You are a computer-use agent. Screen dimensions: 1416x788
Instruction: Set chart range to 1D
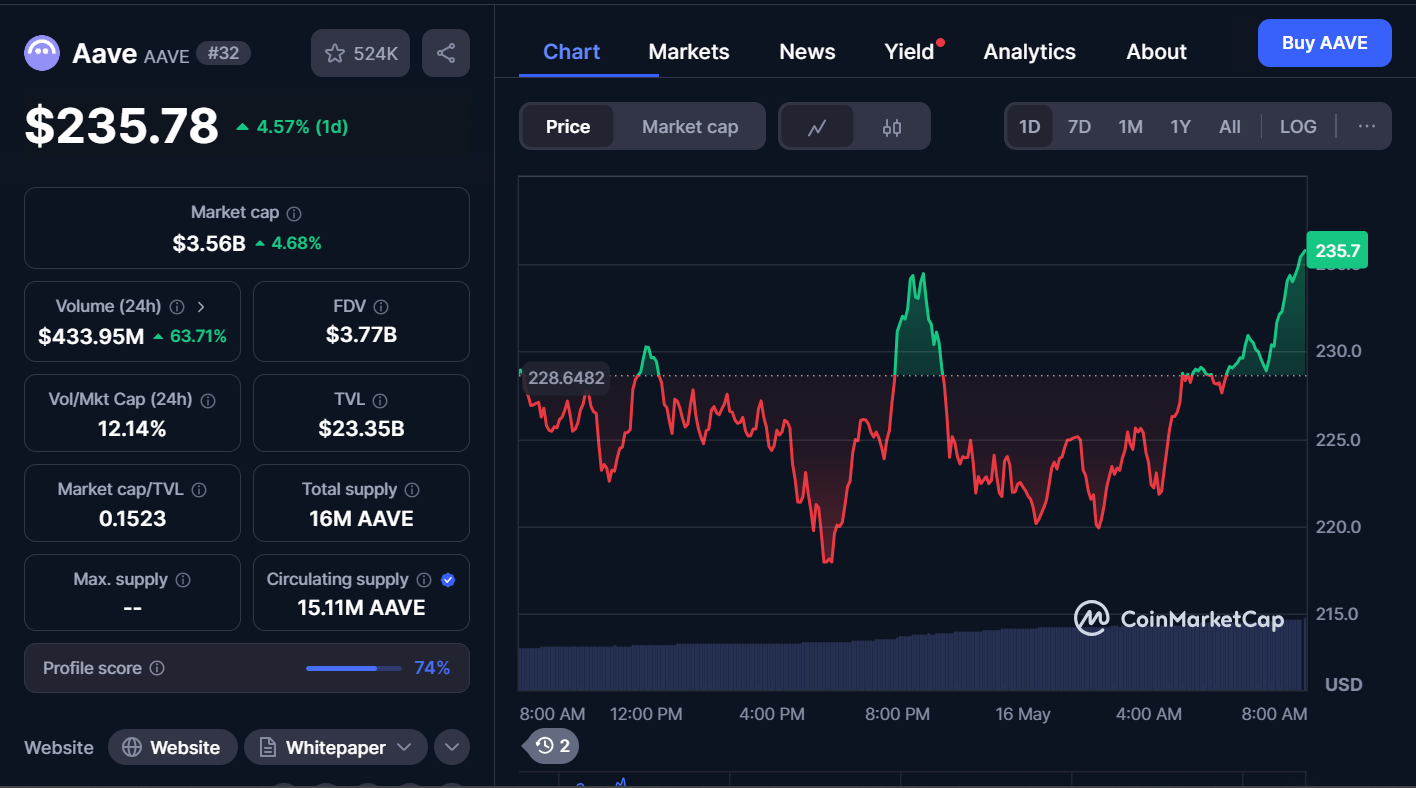[1029, 127]
